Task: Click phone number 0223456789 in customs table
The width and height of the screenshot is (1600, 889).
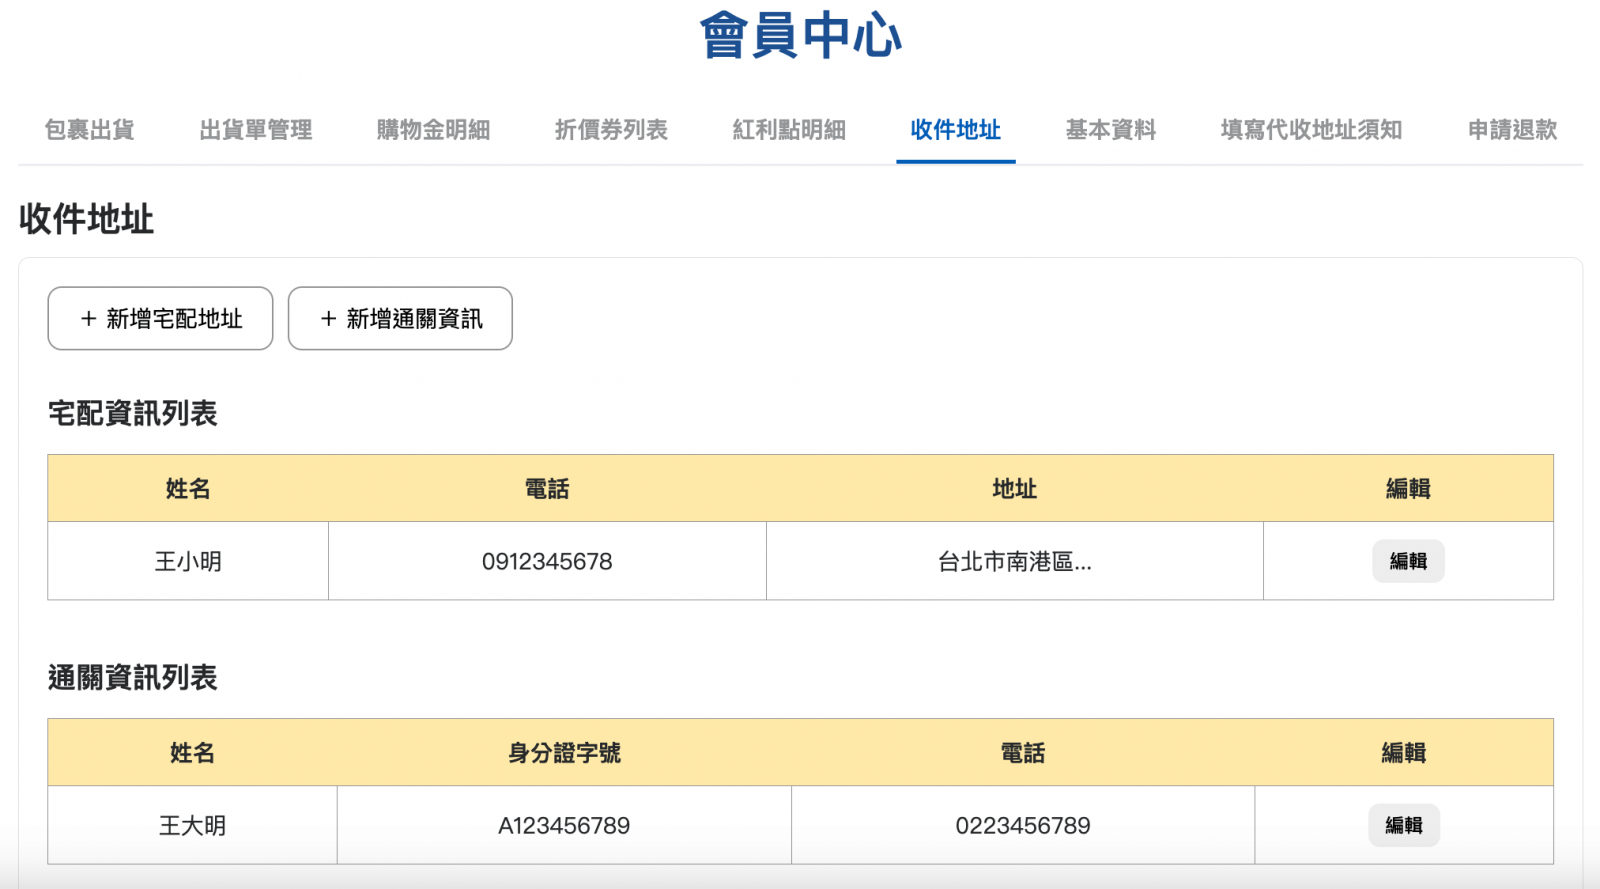Action: pyautogui.click(x=1022, y=825)
